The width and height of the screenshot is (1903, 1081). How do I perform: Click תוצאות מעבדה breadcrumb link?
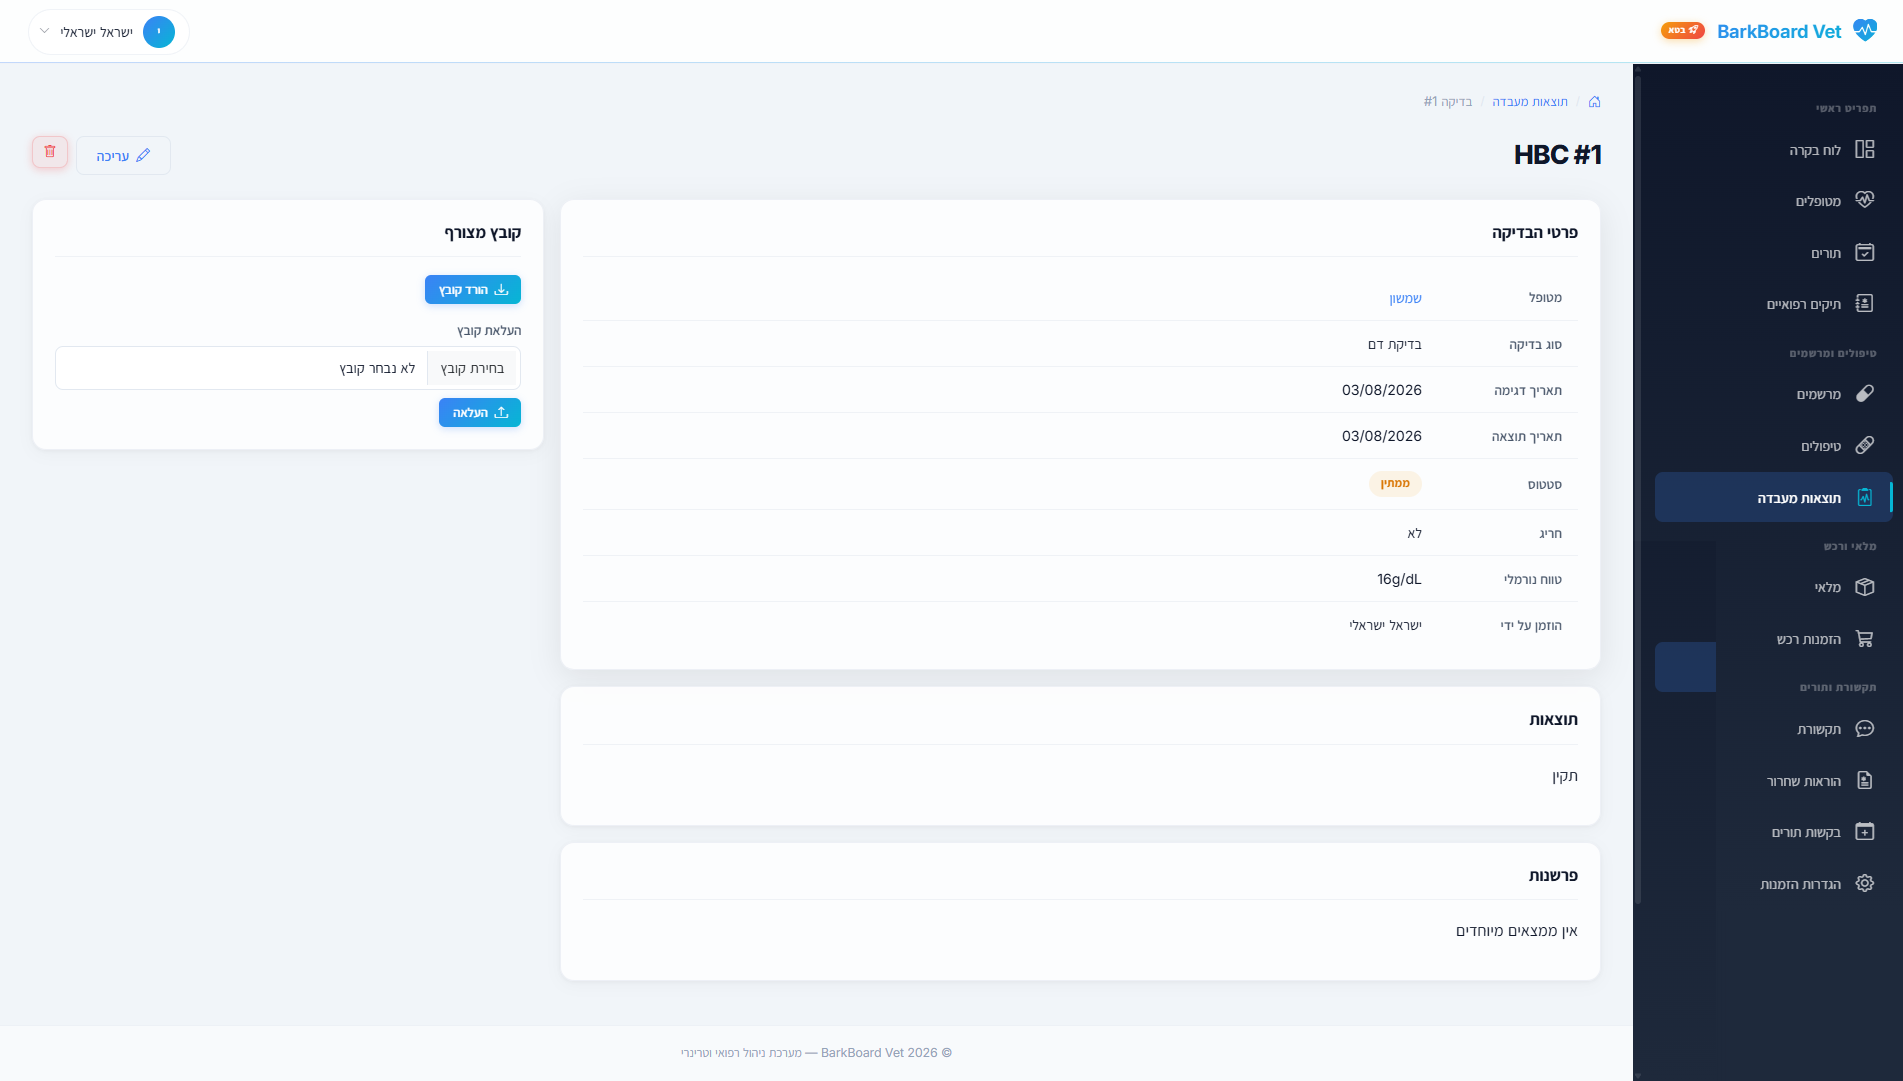[x=1530, y=102]
